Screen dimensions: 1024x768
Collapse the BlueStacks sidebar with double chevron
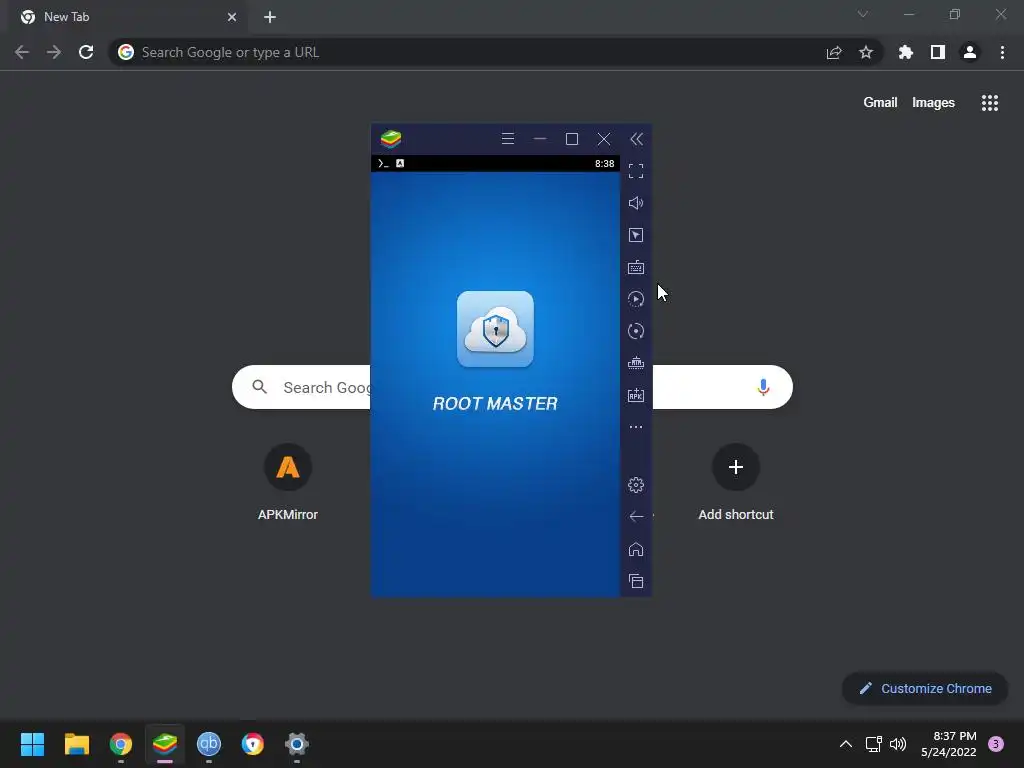pos(636,139)
